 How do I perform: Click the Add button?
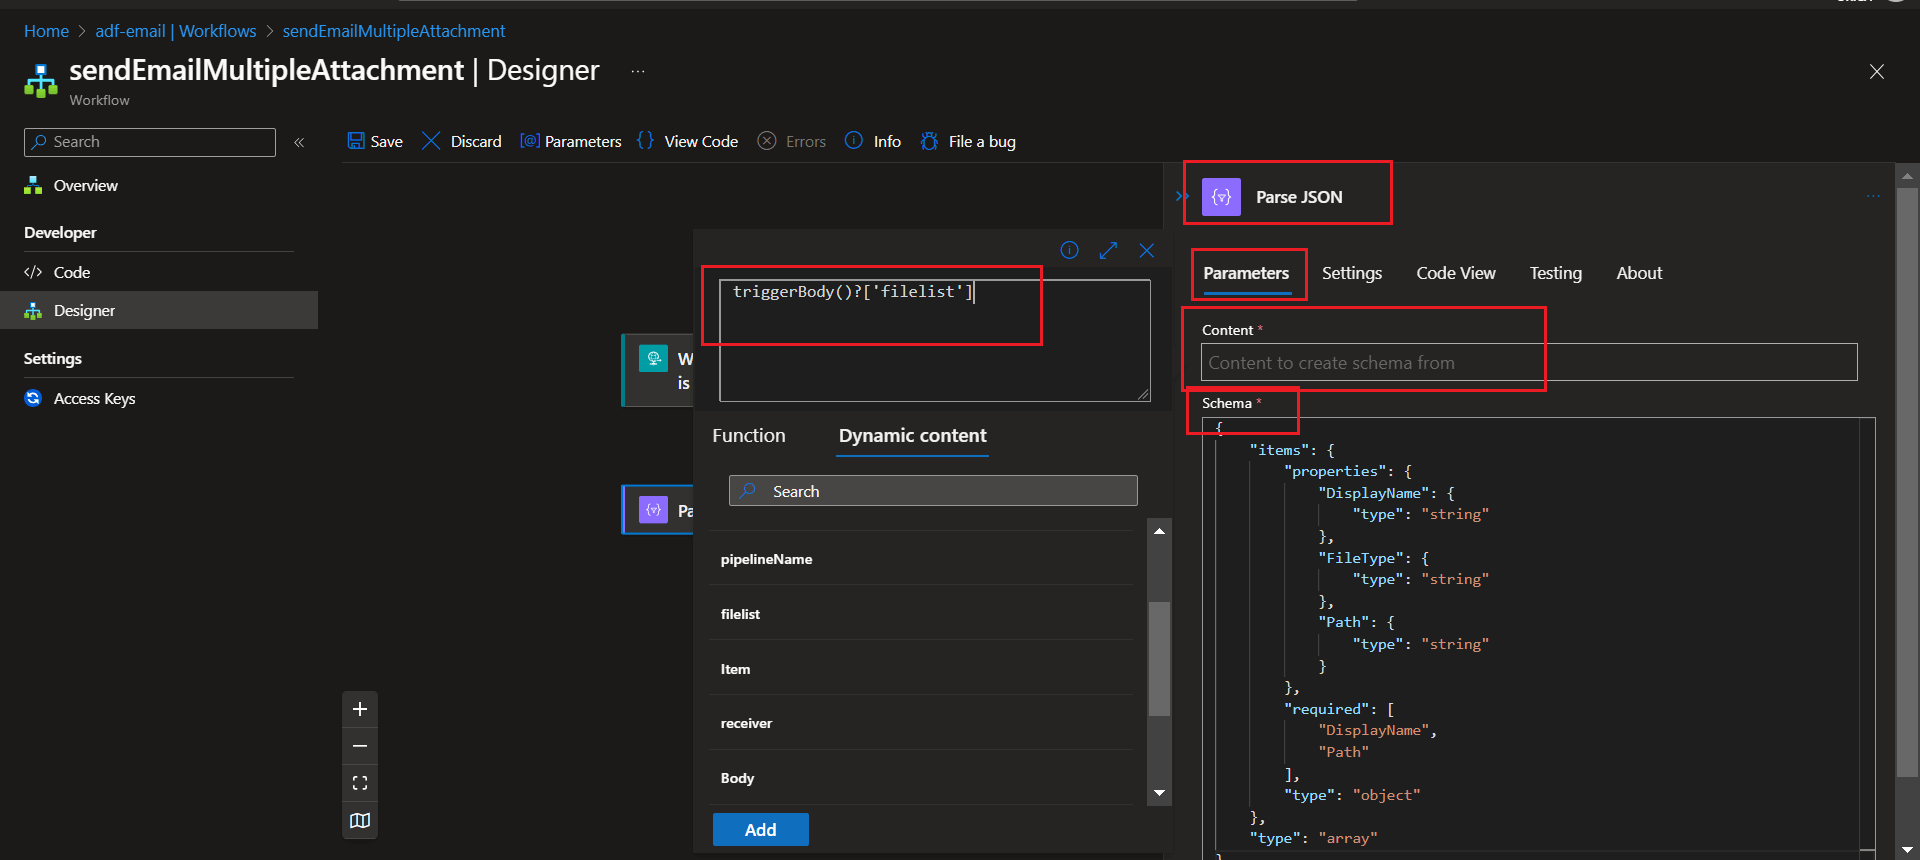760,829
